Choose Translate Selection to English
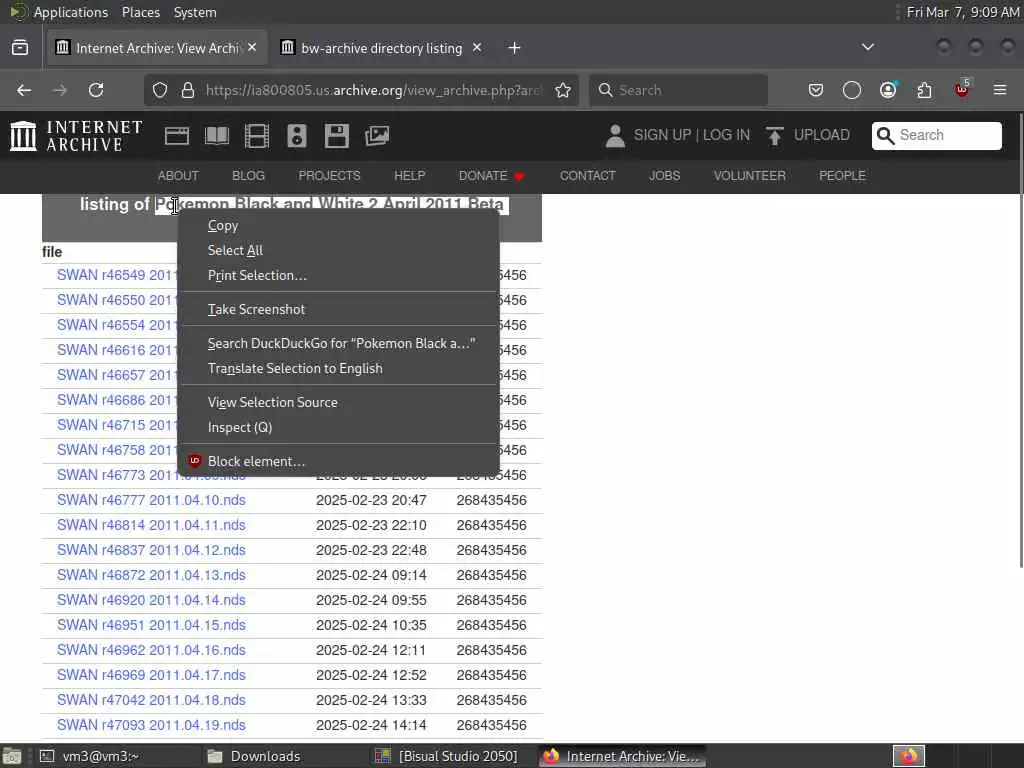Image resolution: width=1024 pixels, height=768 pixels. point(338,368)
